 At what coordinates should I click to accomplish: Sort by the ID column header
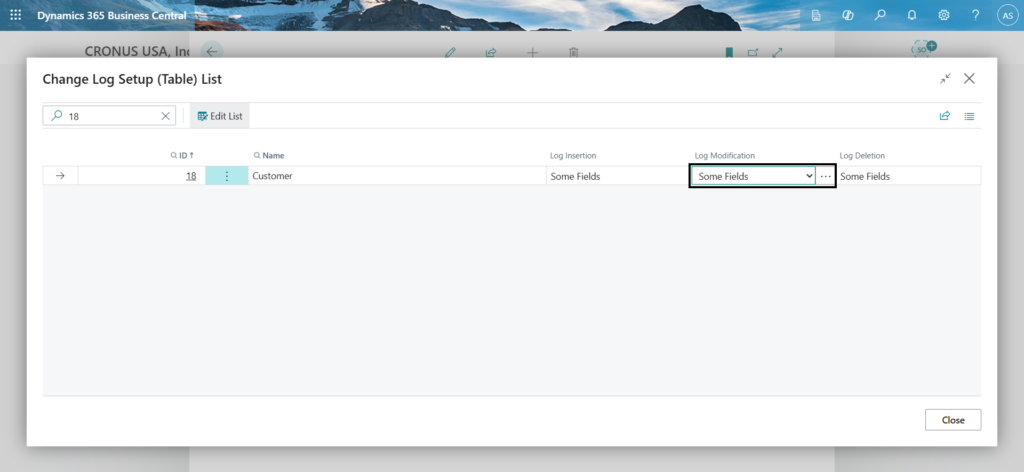183,155
